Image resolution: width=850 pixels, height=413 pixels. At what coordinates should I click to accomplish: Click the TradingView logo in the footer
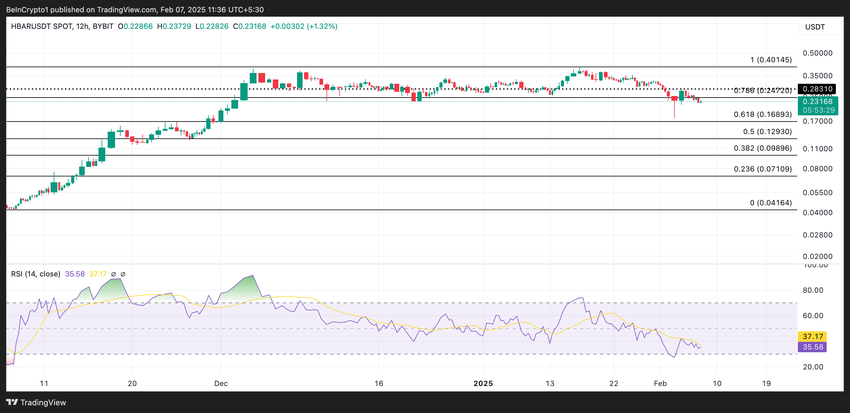40,402
